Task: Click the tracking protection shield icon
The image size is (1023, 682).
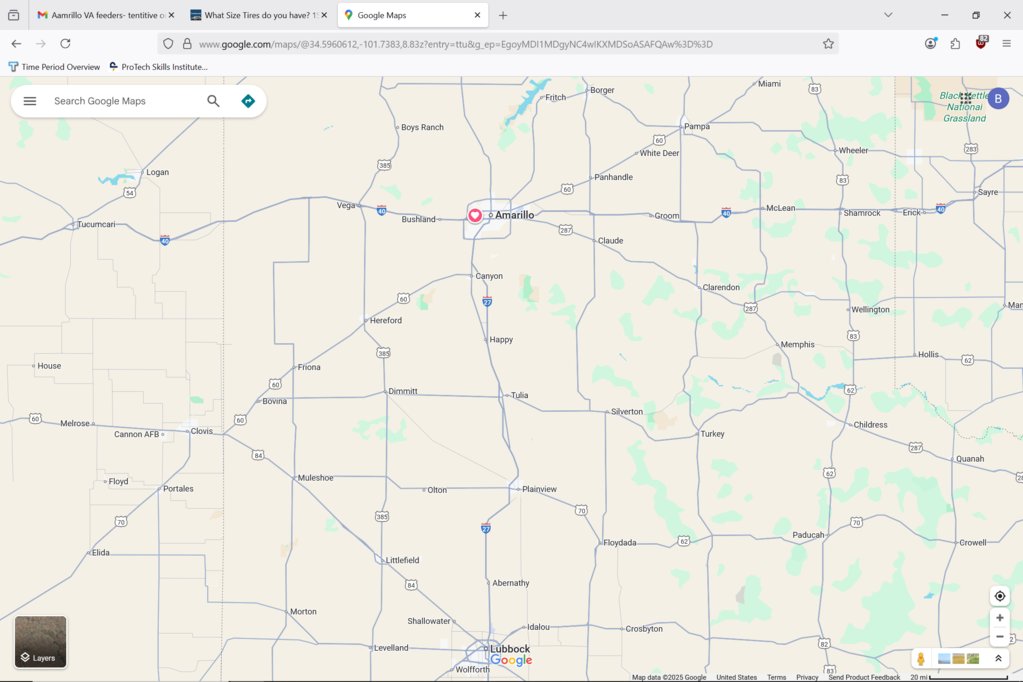Action: (x=168, y=44)
